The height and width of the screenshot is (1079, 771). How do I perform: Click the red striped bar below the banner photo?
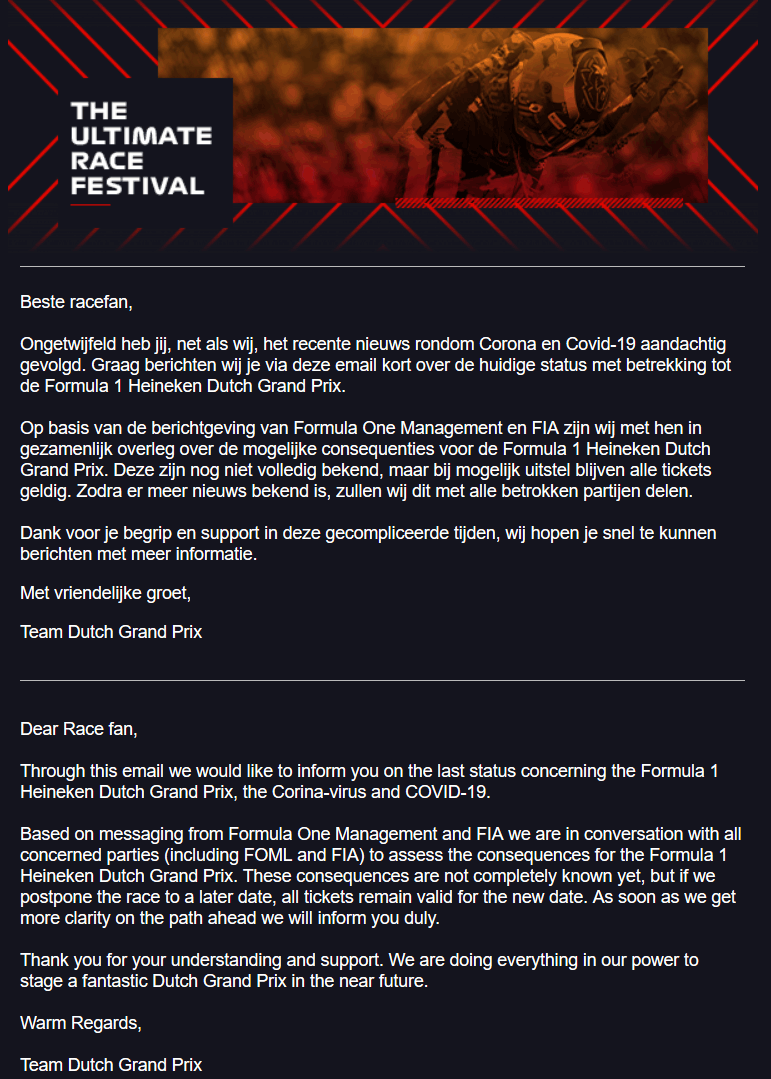[x=540, y=203]
